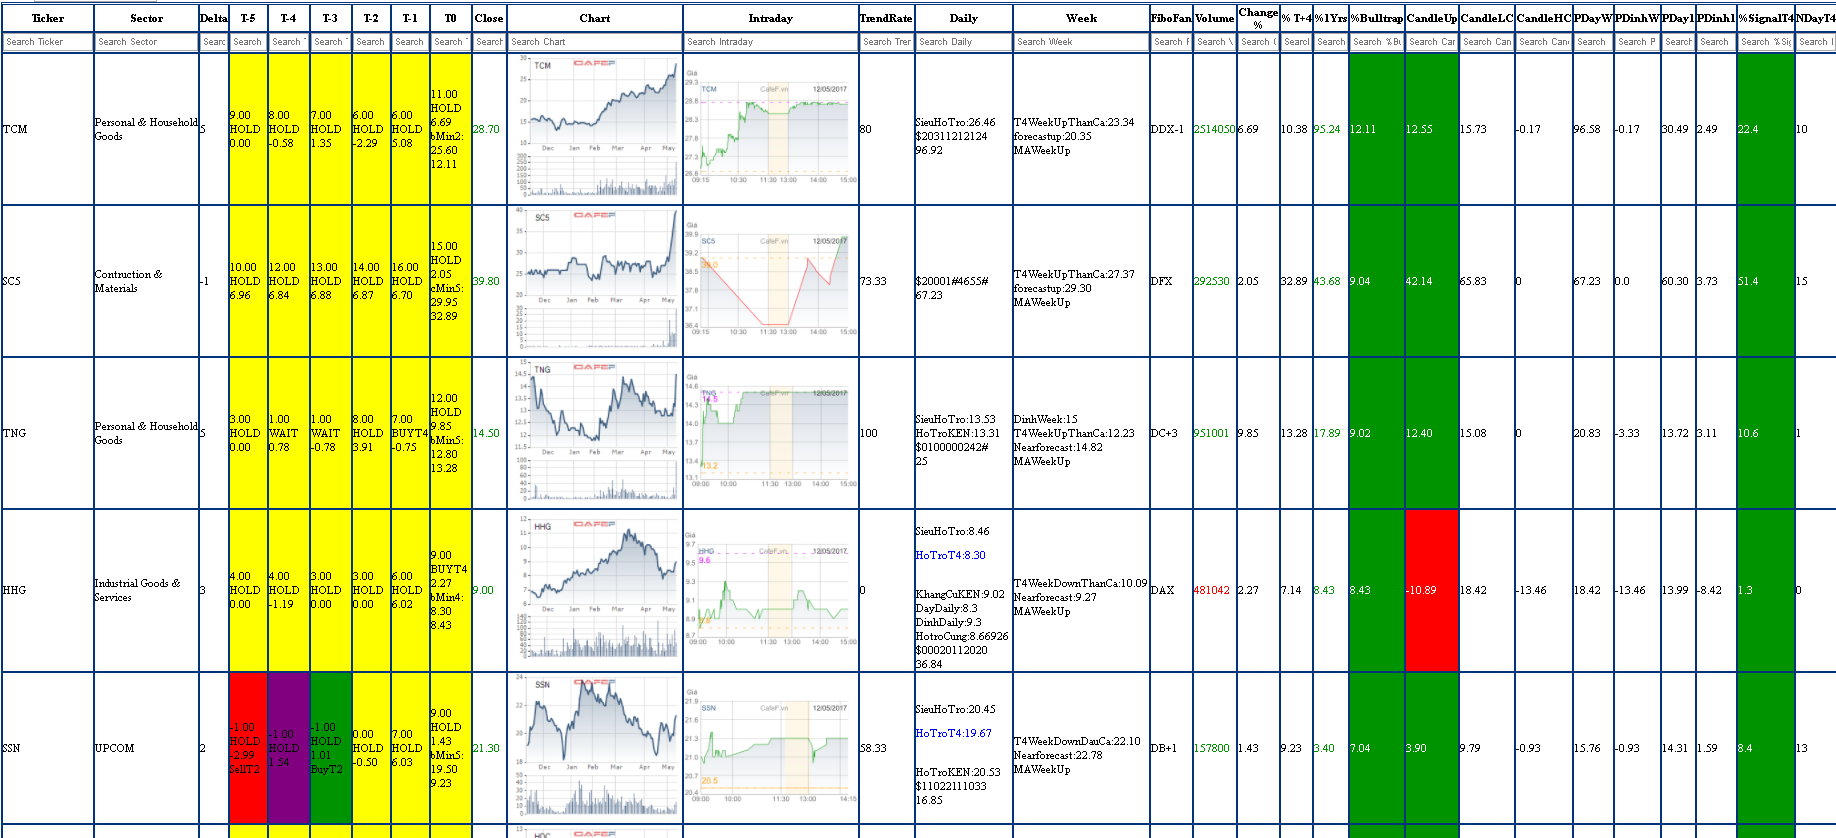Sort the table by Ticker column header
1836x838 pixels.
(47, 18)
